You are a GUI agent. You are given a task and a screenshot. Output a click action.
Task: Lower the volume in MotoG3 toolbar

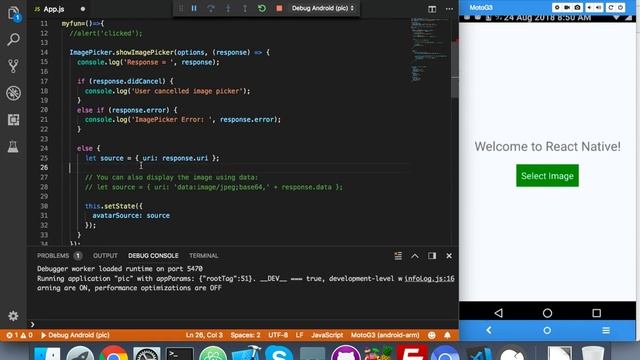[589, 7]
